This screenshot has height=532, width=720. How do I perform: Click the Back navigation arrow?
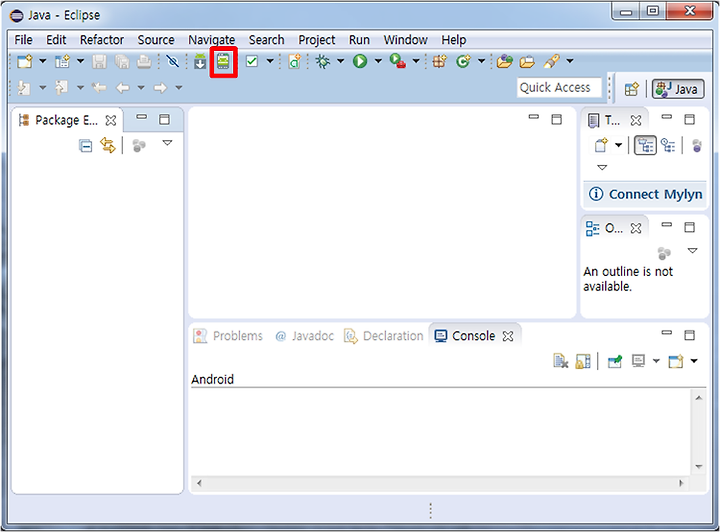[x=123, y=88]
